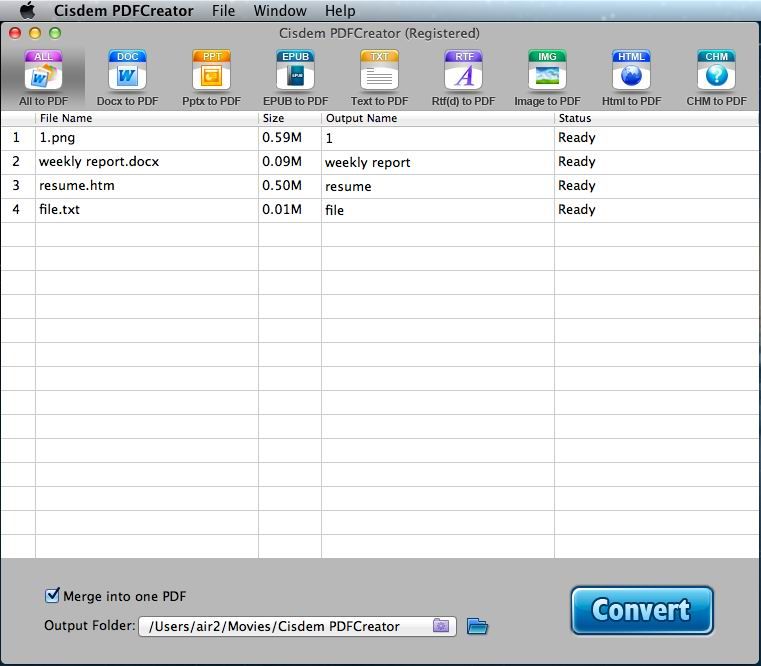Open the Help menu
The height and width of the screenshot is (666, 761).
340,11
